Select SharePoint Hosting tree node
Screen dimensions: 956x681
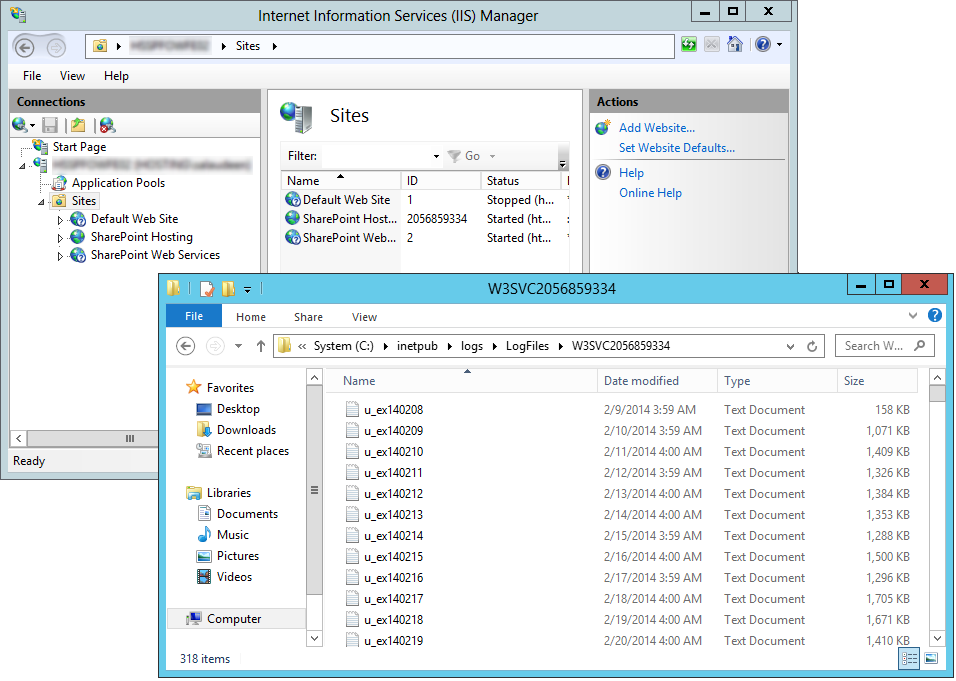click(141, 237)
